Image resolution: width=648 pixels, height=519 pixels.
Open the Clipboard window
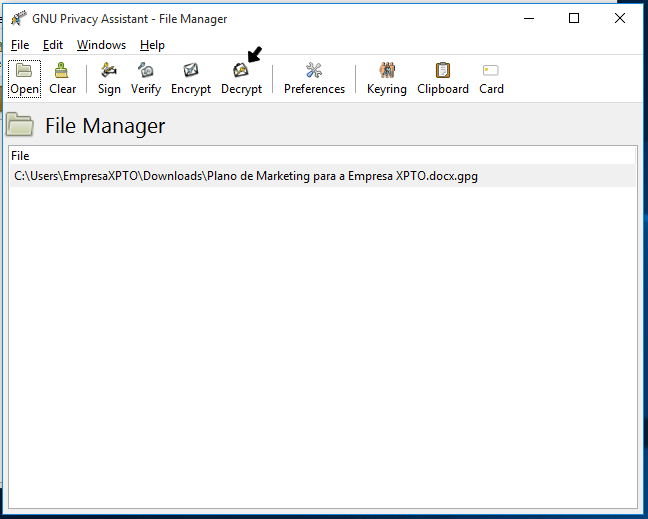(x=443, y=79)
